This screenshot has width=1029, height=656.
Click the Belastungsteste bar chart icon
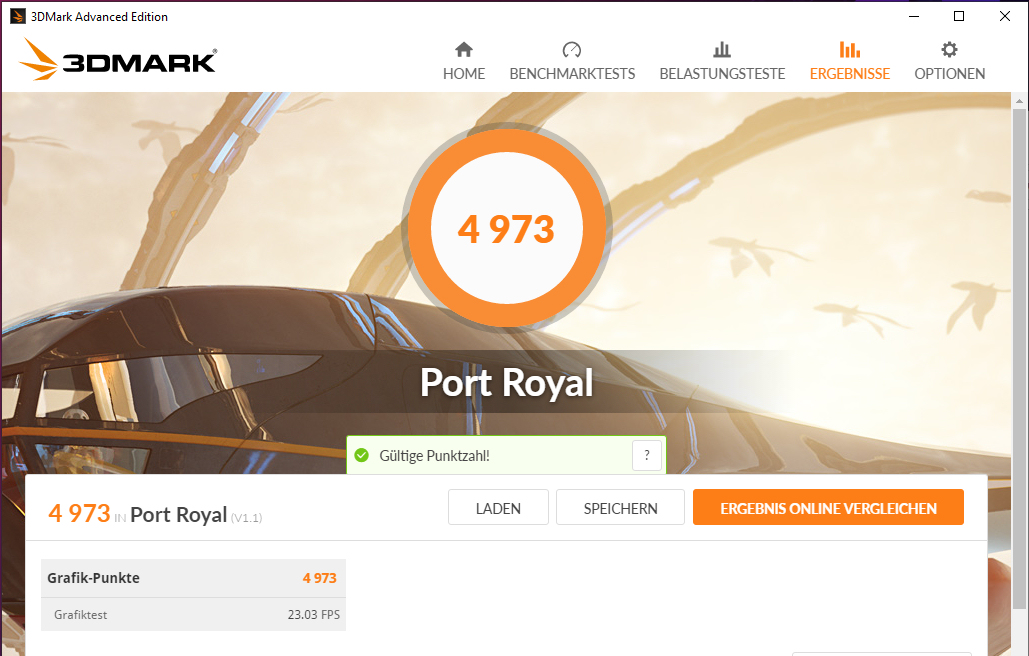[722, 50]
